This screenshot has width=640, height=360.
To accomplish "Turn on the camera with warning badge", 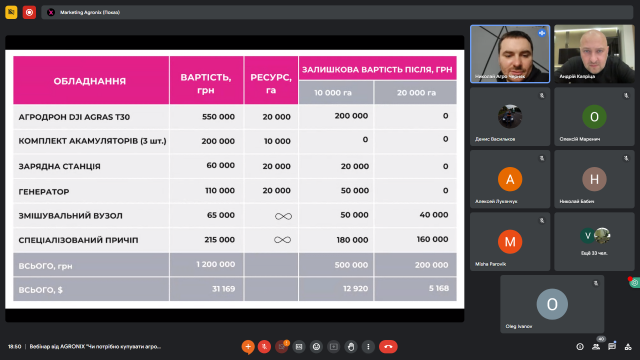I will pyautogui.click(x=282, y=347).
